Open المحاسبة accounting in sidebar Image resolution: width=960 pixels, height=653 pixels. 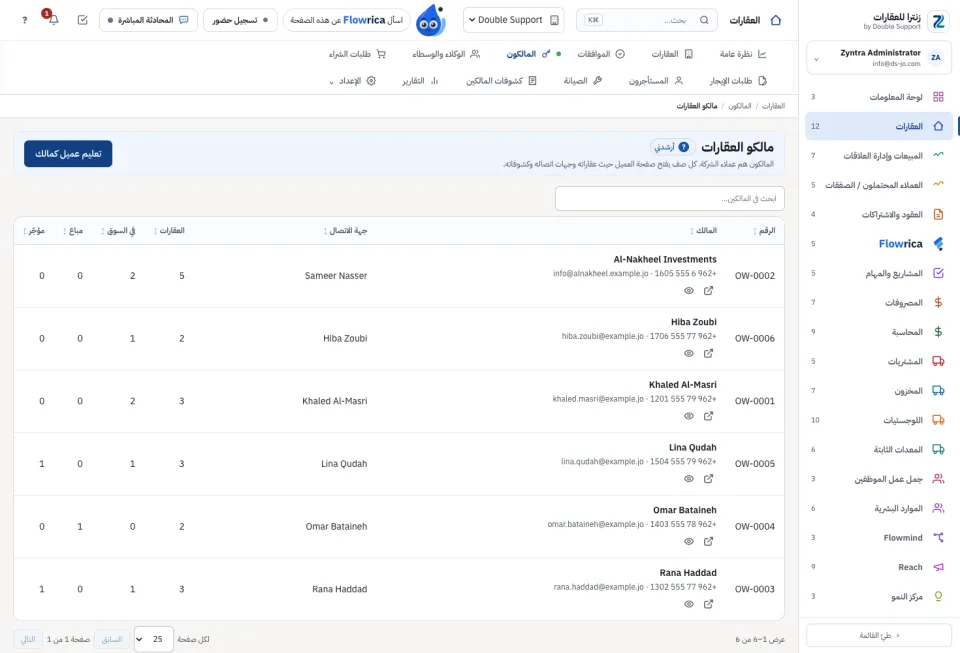[x=879, y=332]
